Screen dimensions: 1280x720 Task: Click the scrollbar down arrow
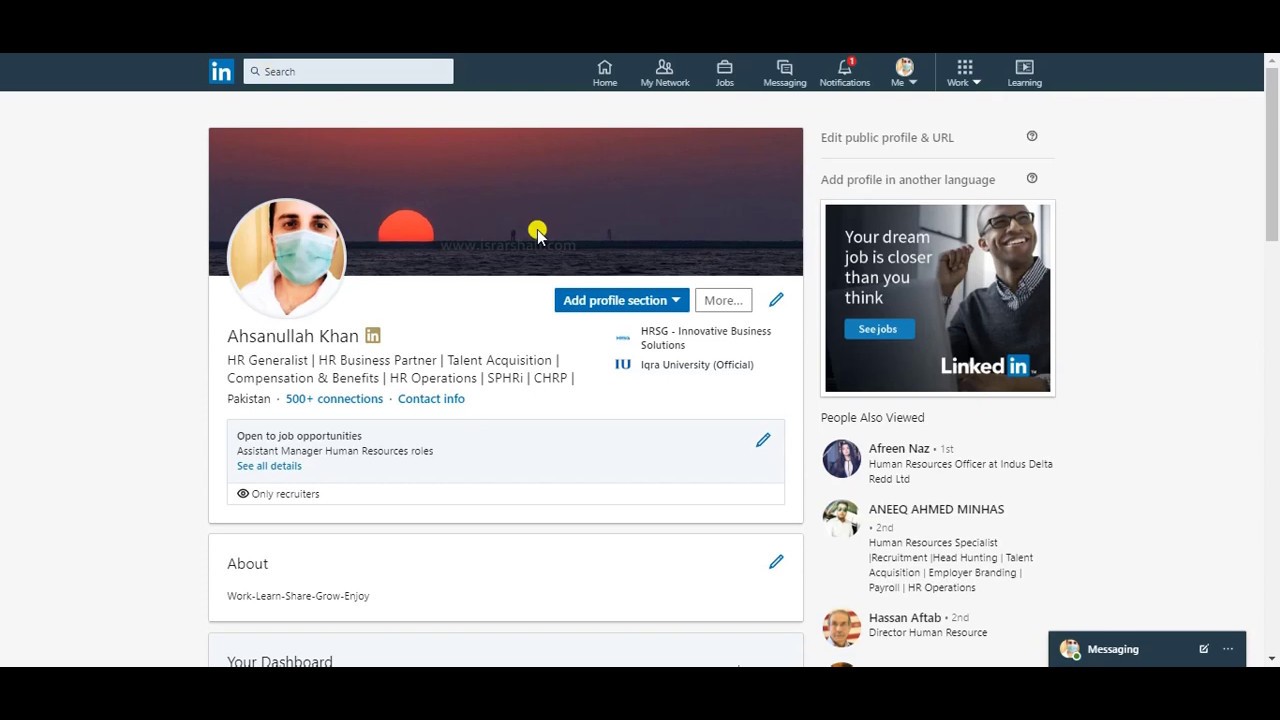pos(1272,659)
